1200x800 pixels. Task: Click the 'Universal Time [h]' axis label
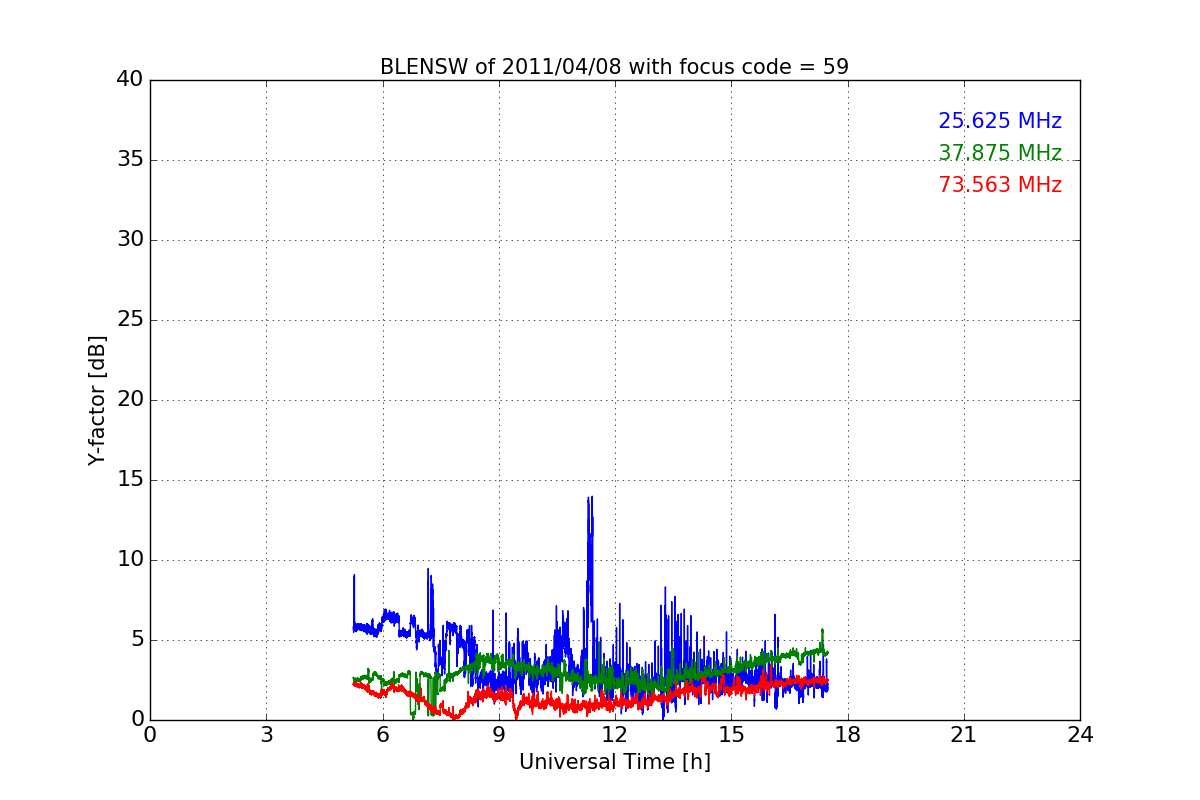click(x=614, y=762)
